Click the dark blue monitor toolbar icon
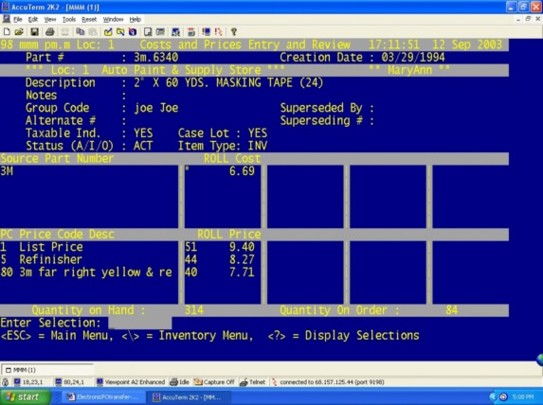543x405 pixels. (x=206, y=32)
